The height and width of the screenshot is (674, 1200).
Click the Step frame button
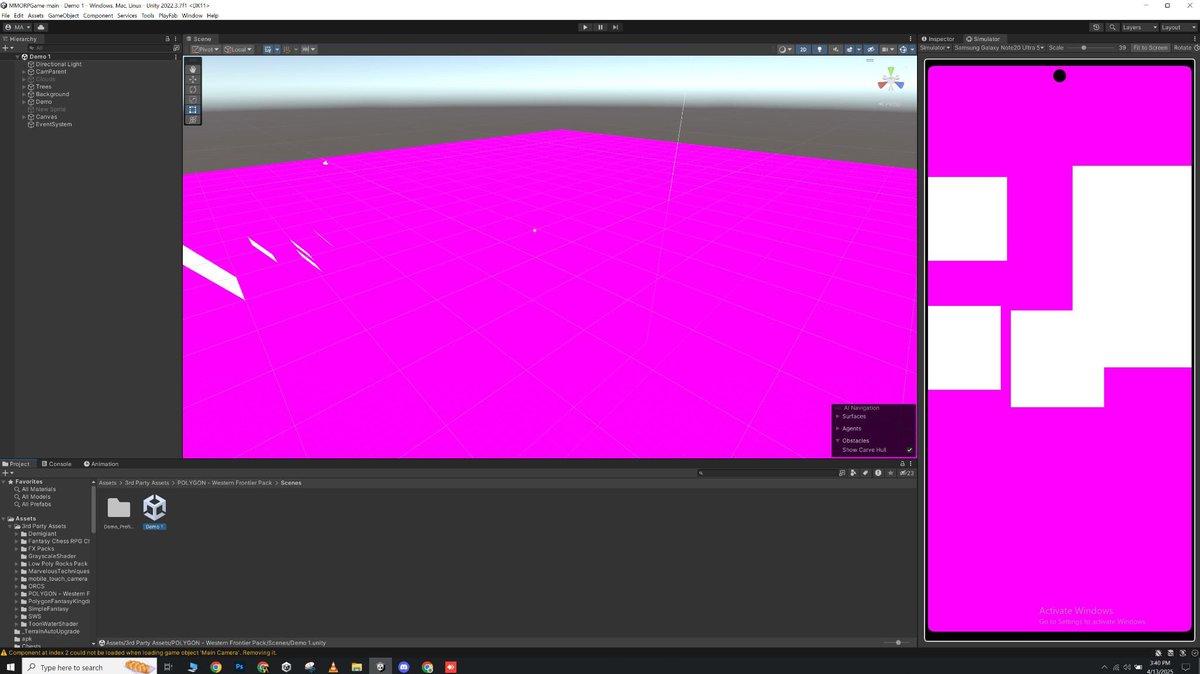pyautogui.click(x=615, y=27)
